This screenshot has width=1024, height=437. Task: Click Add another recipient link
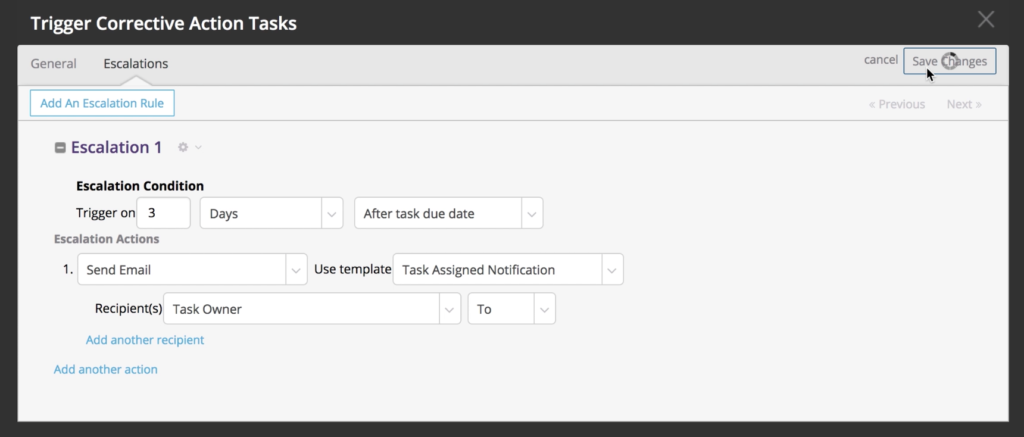144,340
